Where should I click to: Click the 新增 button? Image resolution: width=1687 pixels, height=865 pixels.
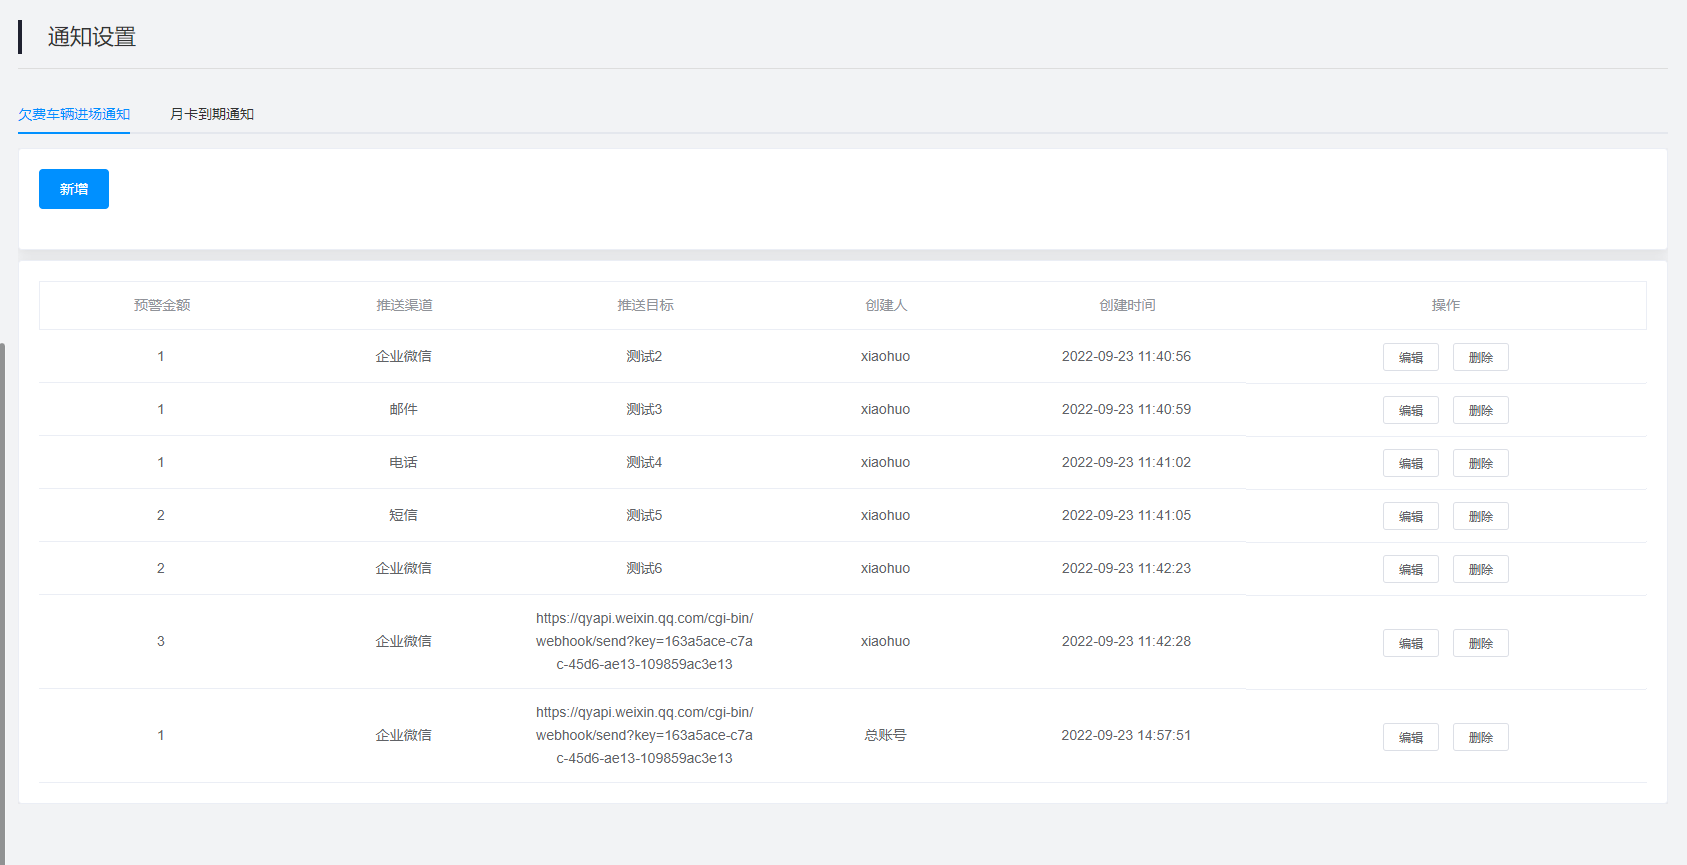pos(74,189)
